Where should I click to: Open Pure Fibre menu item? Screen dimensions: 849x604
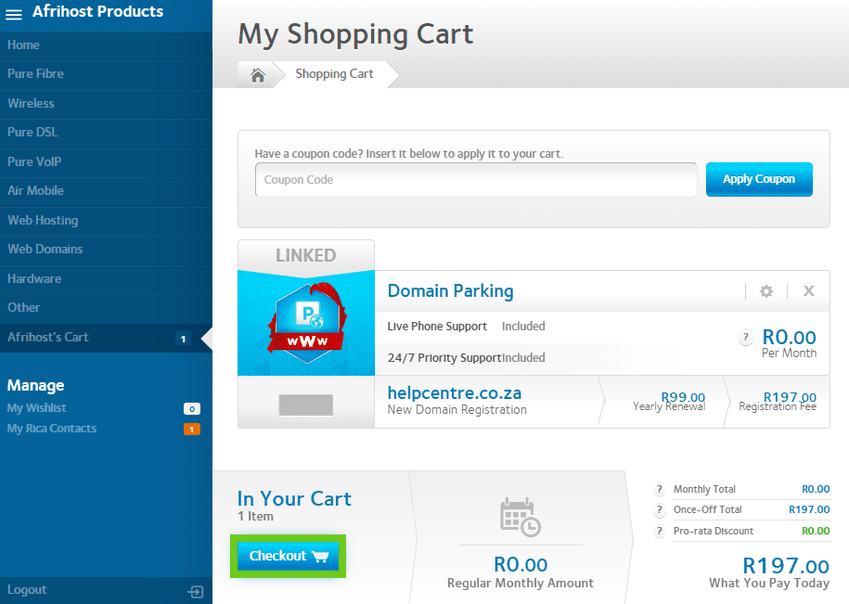pyautogui.click(x=36, y=74)
